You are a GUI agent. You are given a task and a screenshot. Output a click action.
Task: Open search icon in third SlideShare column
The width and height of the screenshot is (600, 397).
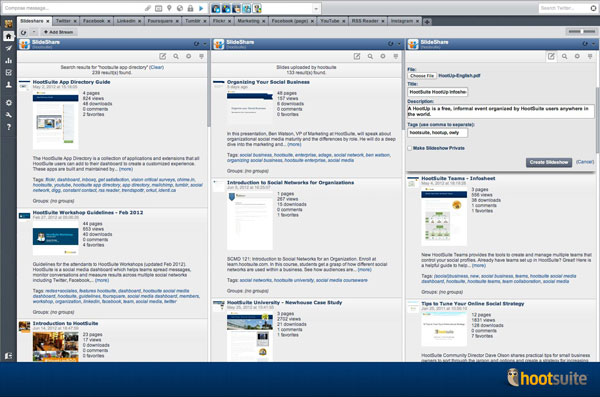[564, 56]
